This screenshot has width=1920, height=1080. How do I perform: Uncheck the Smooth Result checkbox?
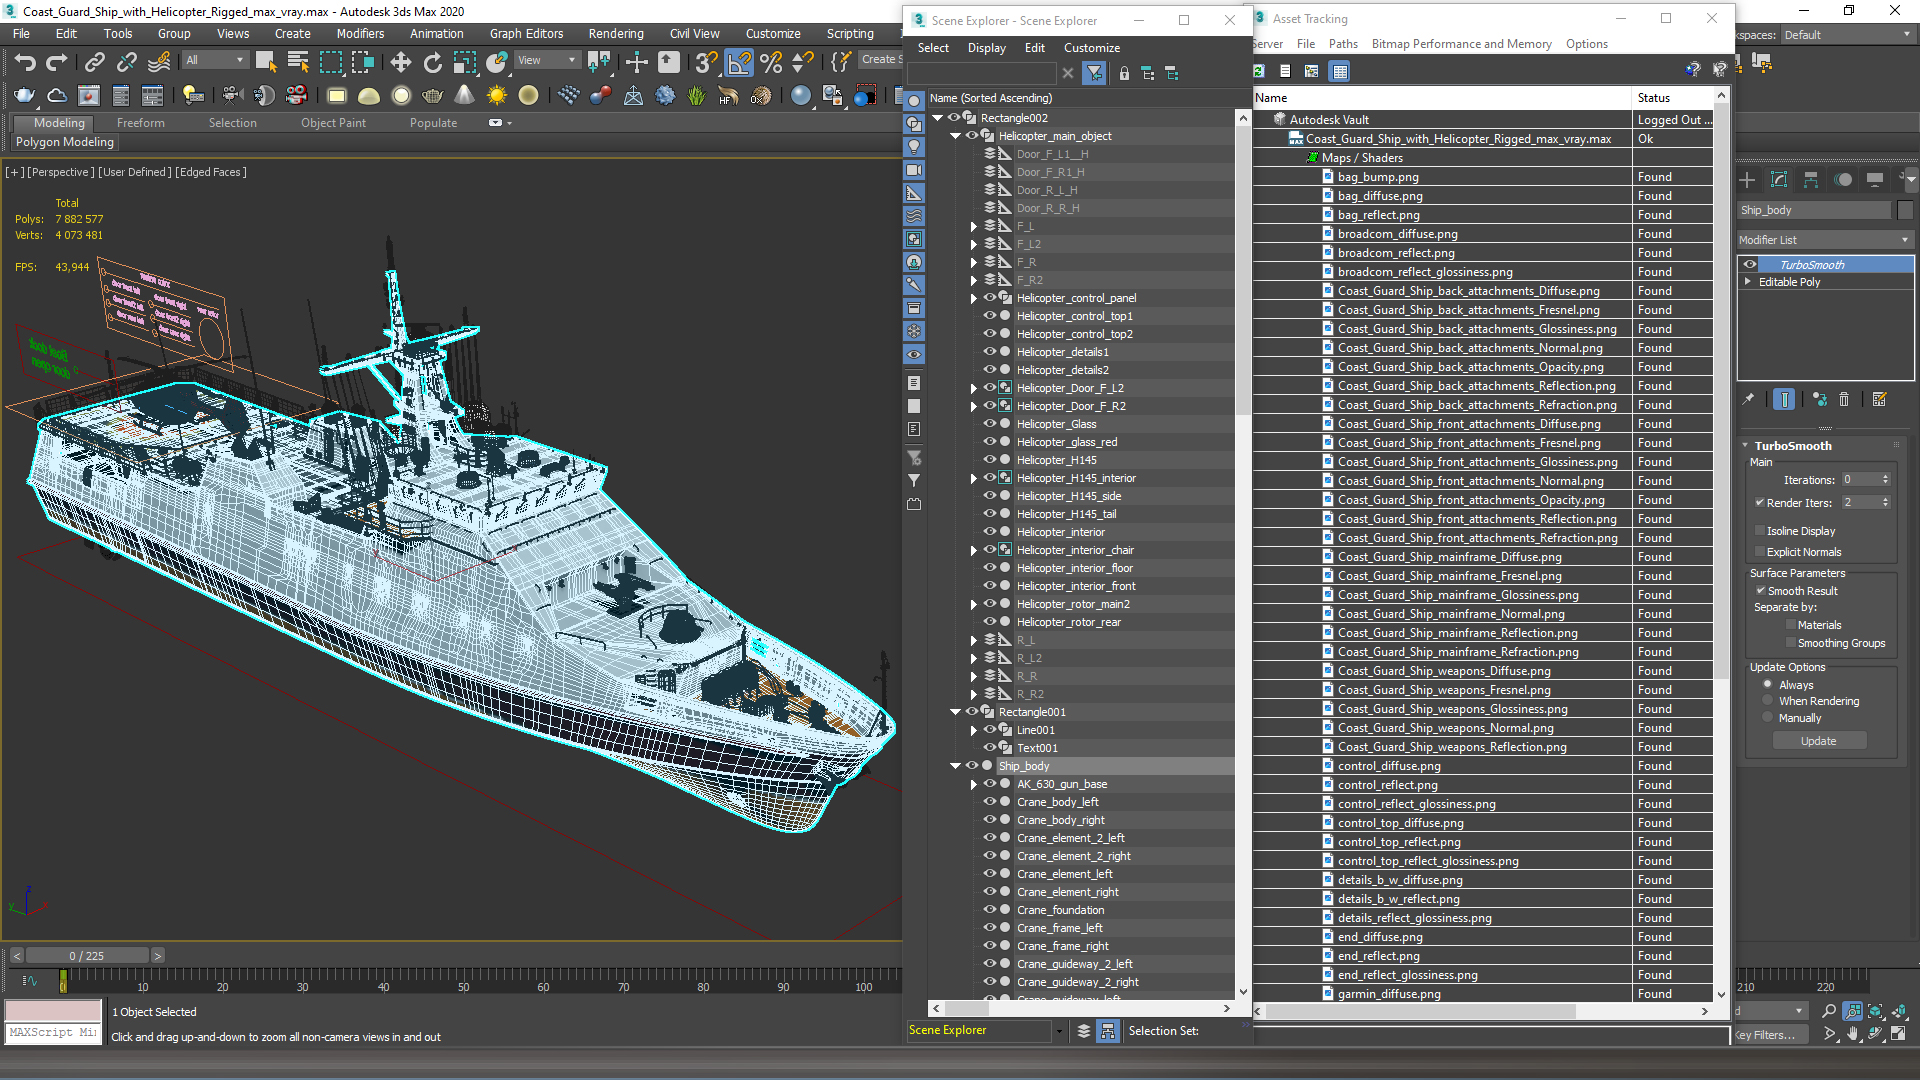click(x=1761, y=591)
